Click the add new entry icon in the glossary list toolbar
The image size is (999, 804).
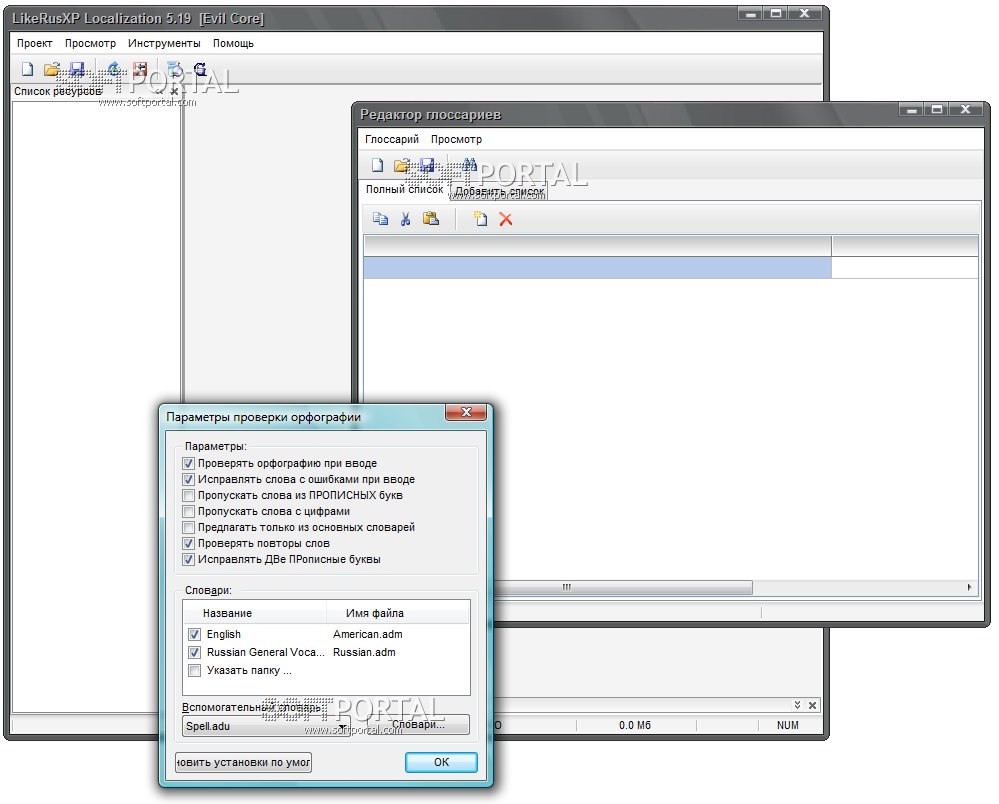pos(480,219)
